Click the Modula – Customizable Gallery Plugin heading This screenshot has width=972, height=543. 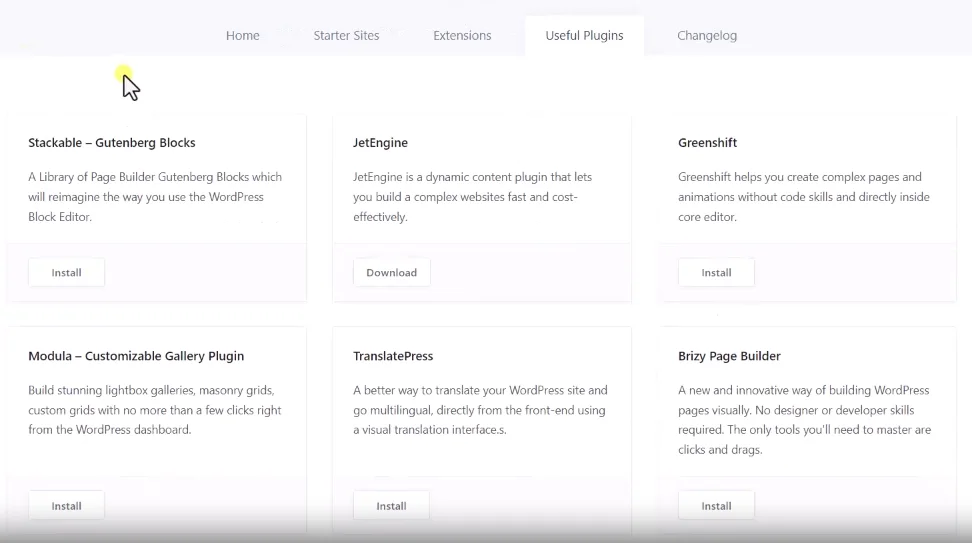click(x=136, y=356)
